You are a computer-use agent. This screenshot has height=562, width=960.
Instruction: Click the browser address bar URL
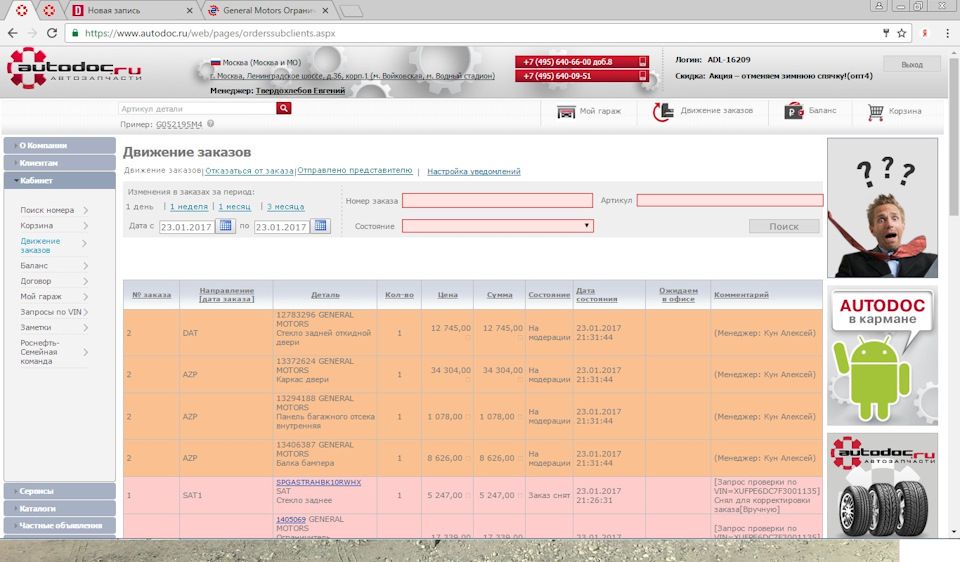tap(210, 33)
